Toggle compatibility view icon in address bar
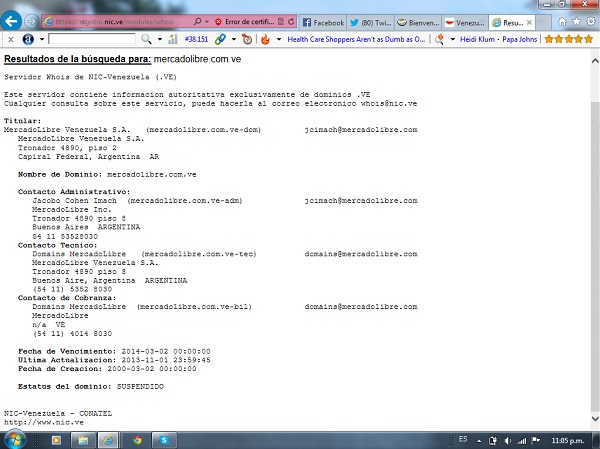Viewport: 600px width, 449px height. coord(281,22)
